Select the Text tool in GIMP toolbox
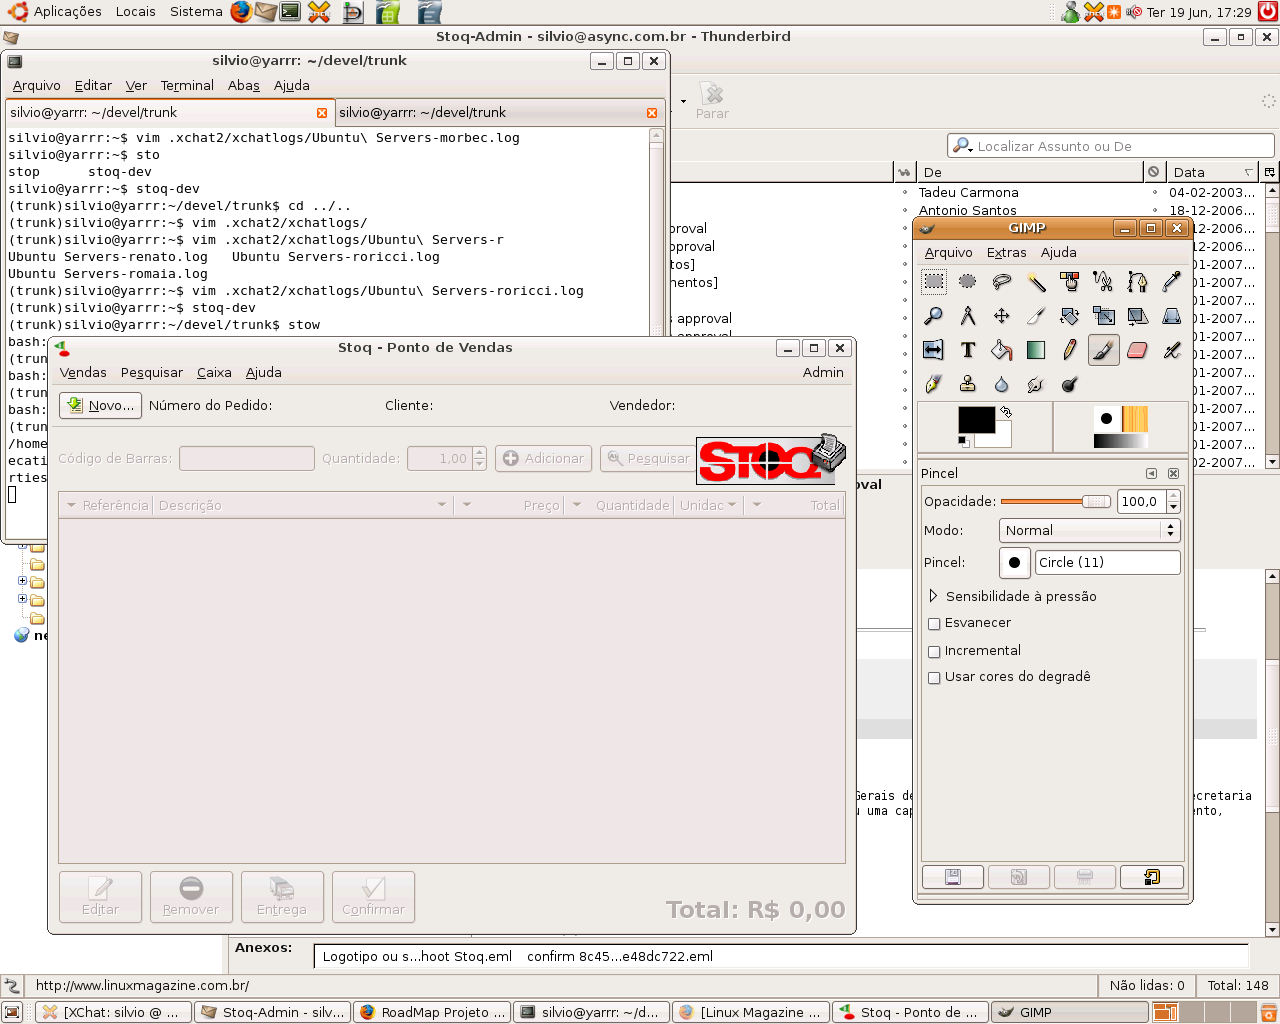 (967, 350)
